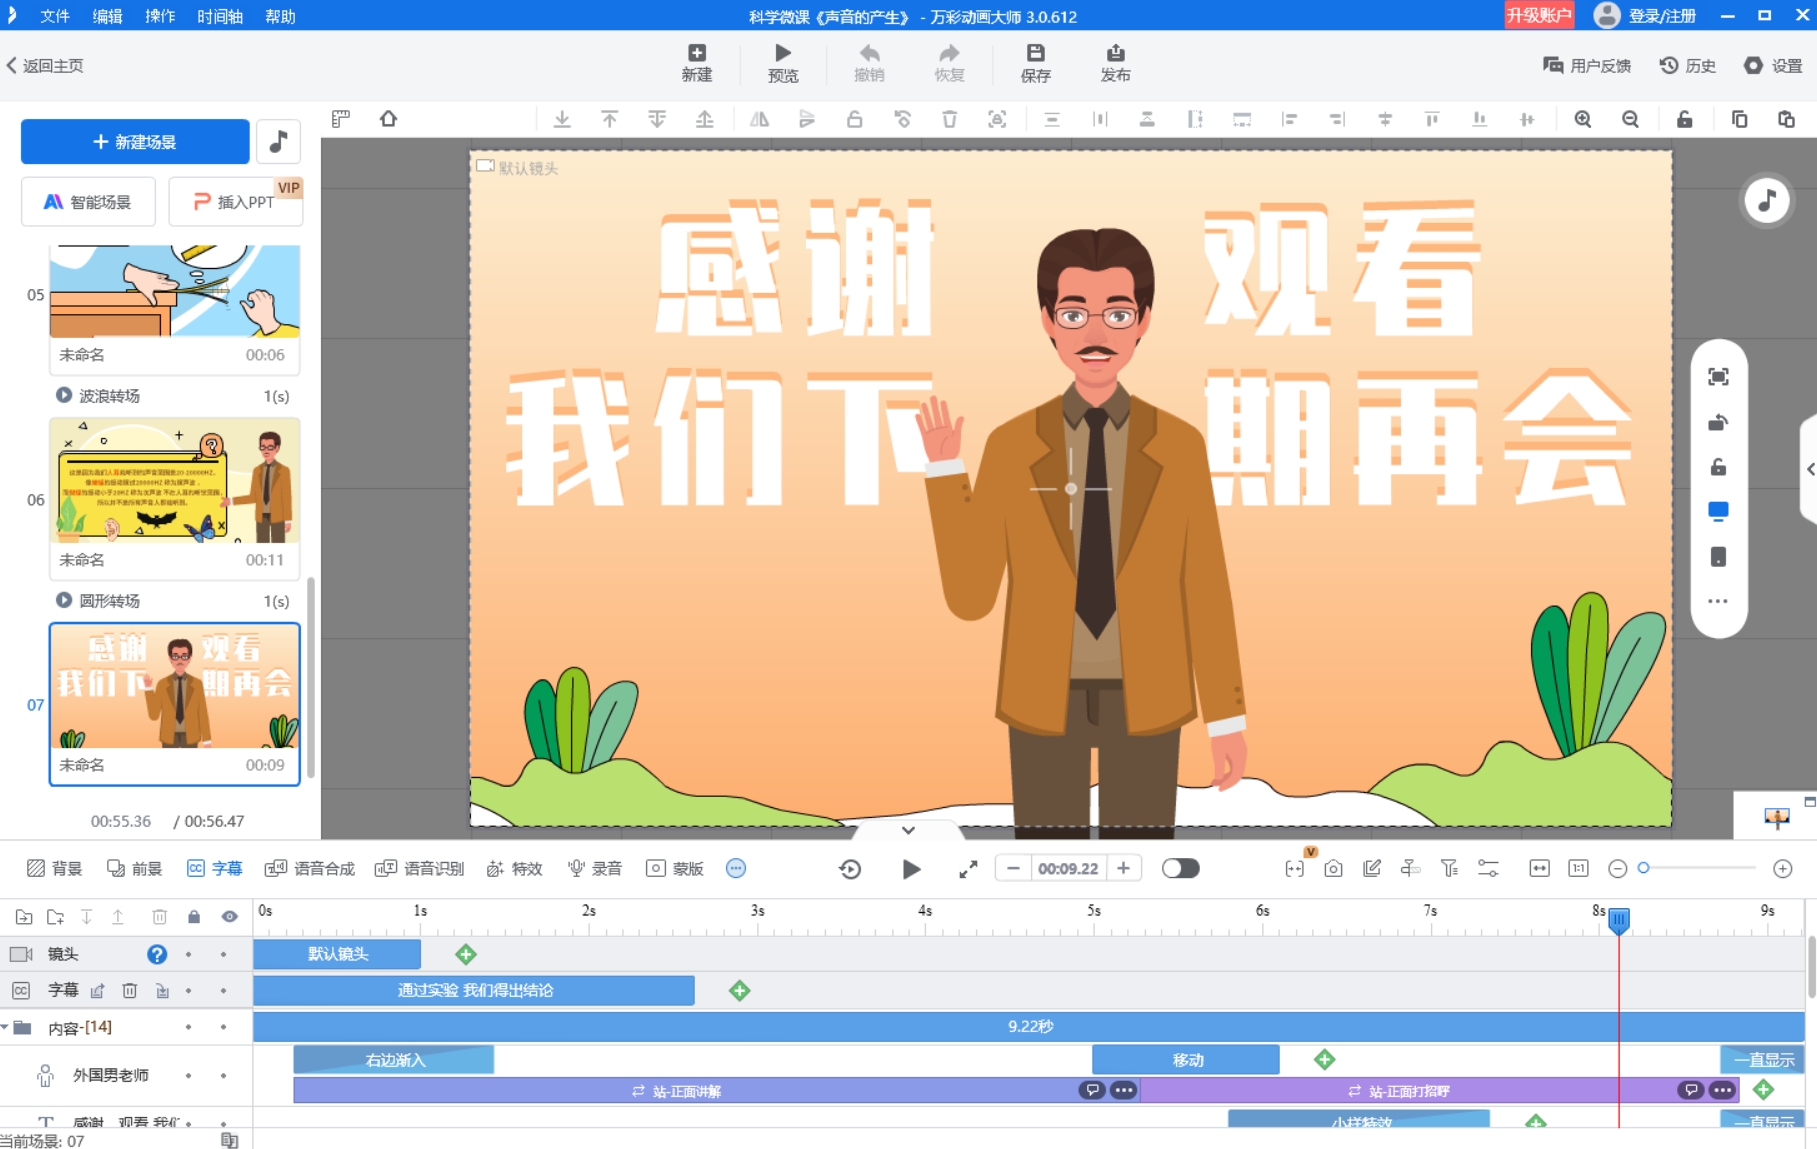This screenshot has width=1817, height=1149.
Task: Click the 插入PPT button
Action: pos(235,202)
